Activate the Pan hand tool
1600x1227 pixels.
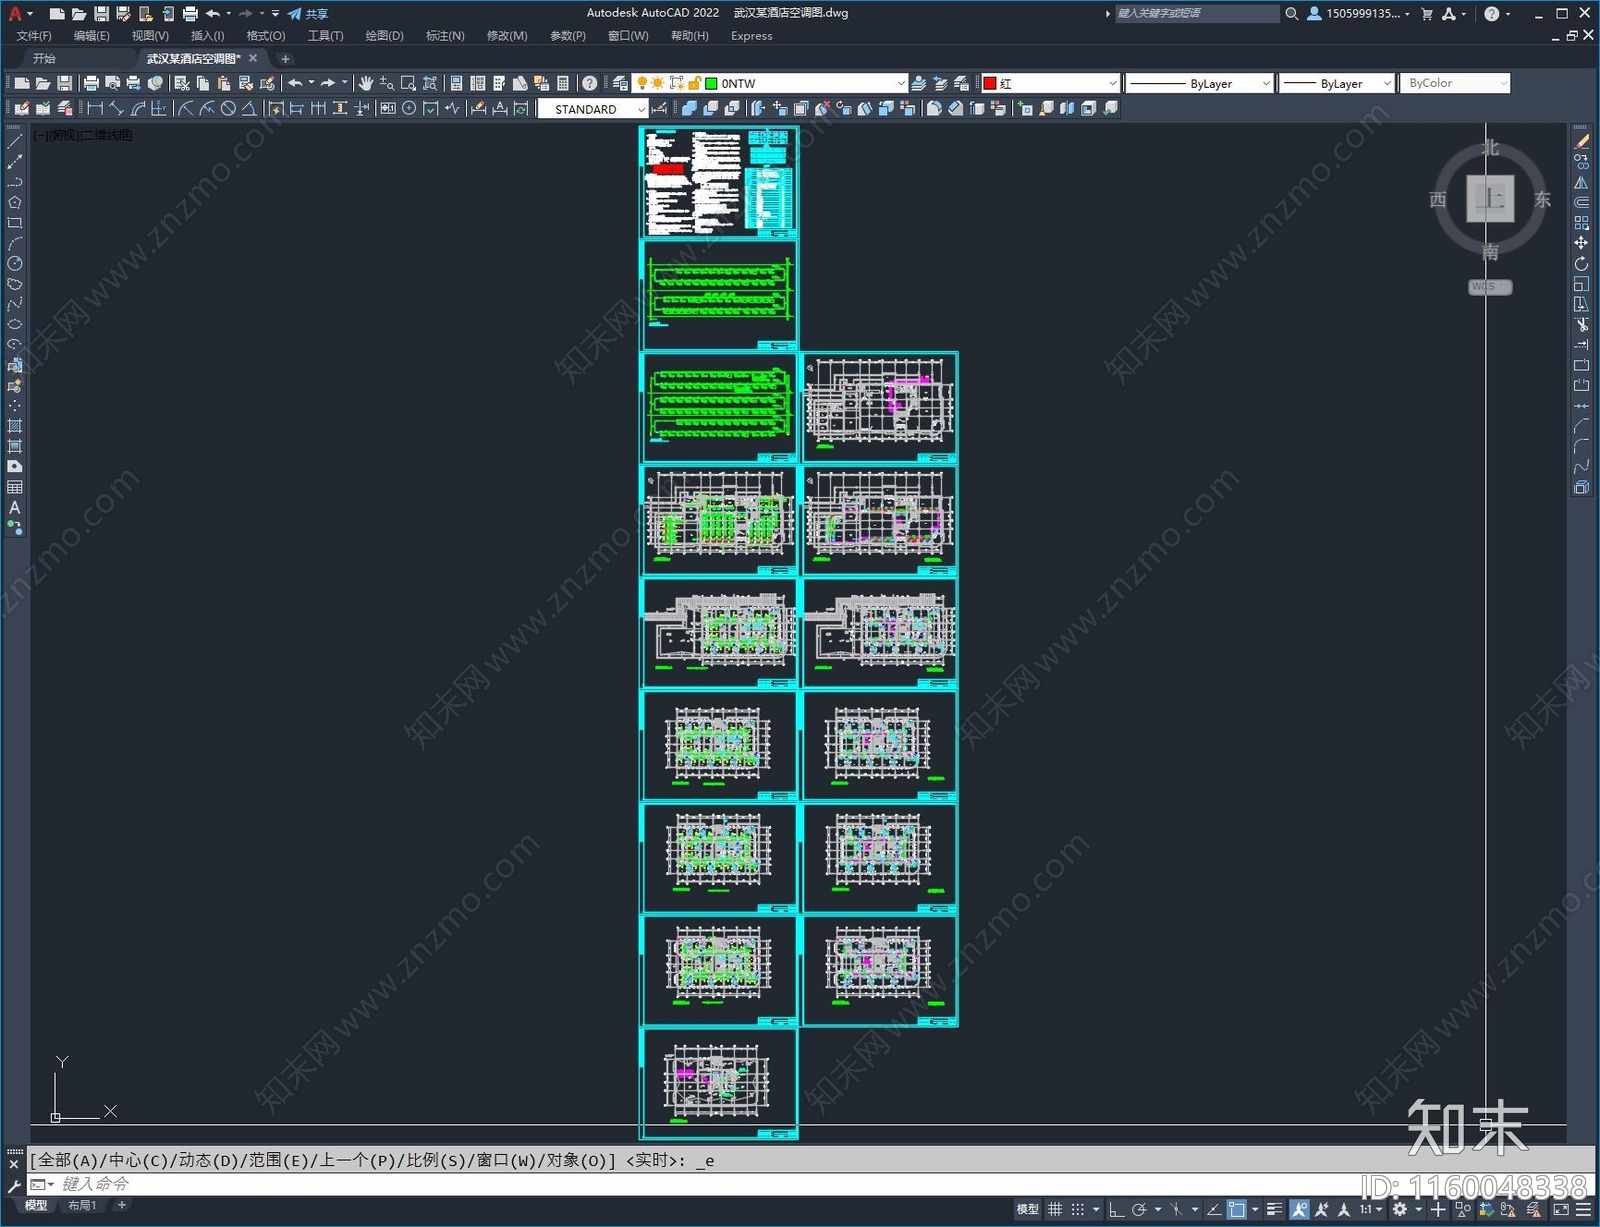coord(366,84)
